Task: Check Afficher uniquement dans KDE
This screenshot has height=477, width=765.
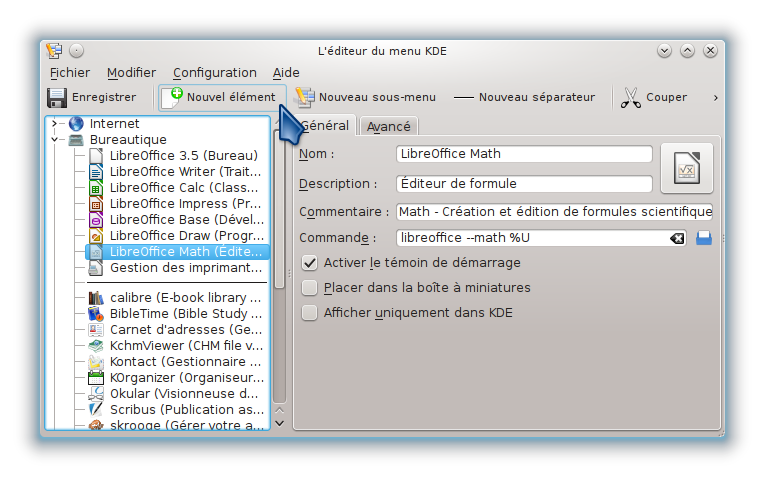Action: point(309,313)
